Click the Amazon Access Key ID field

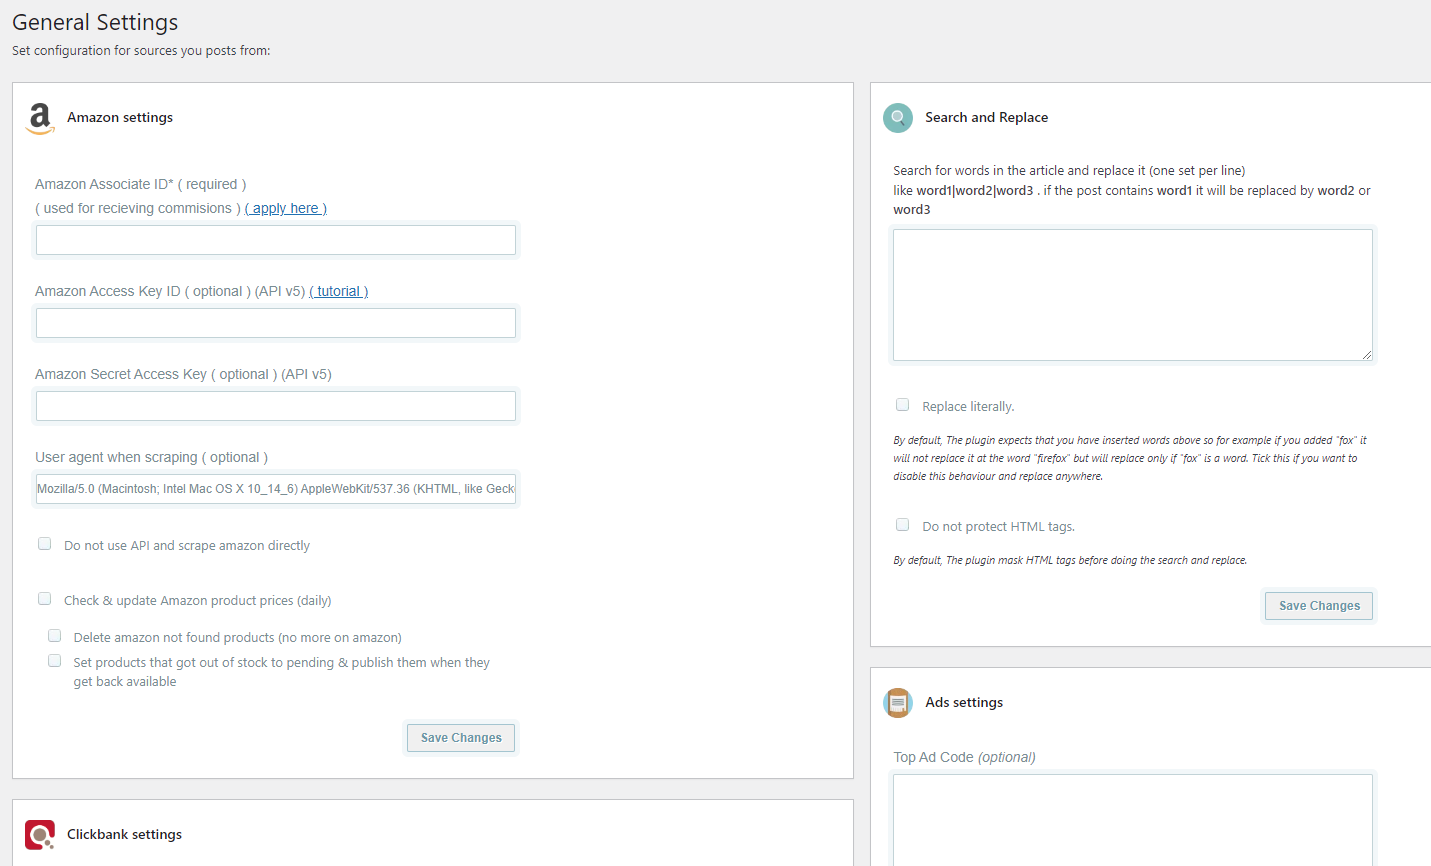point(276,323)
